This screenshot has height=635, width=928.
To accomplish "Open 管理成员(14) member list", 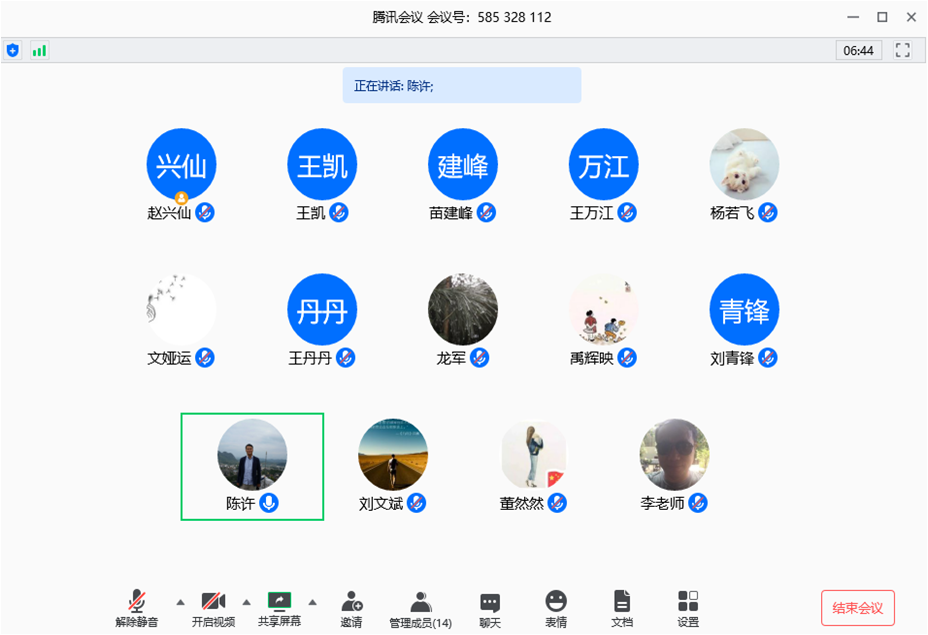I will point(421,609).
